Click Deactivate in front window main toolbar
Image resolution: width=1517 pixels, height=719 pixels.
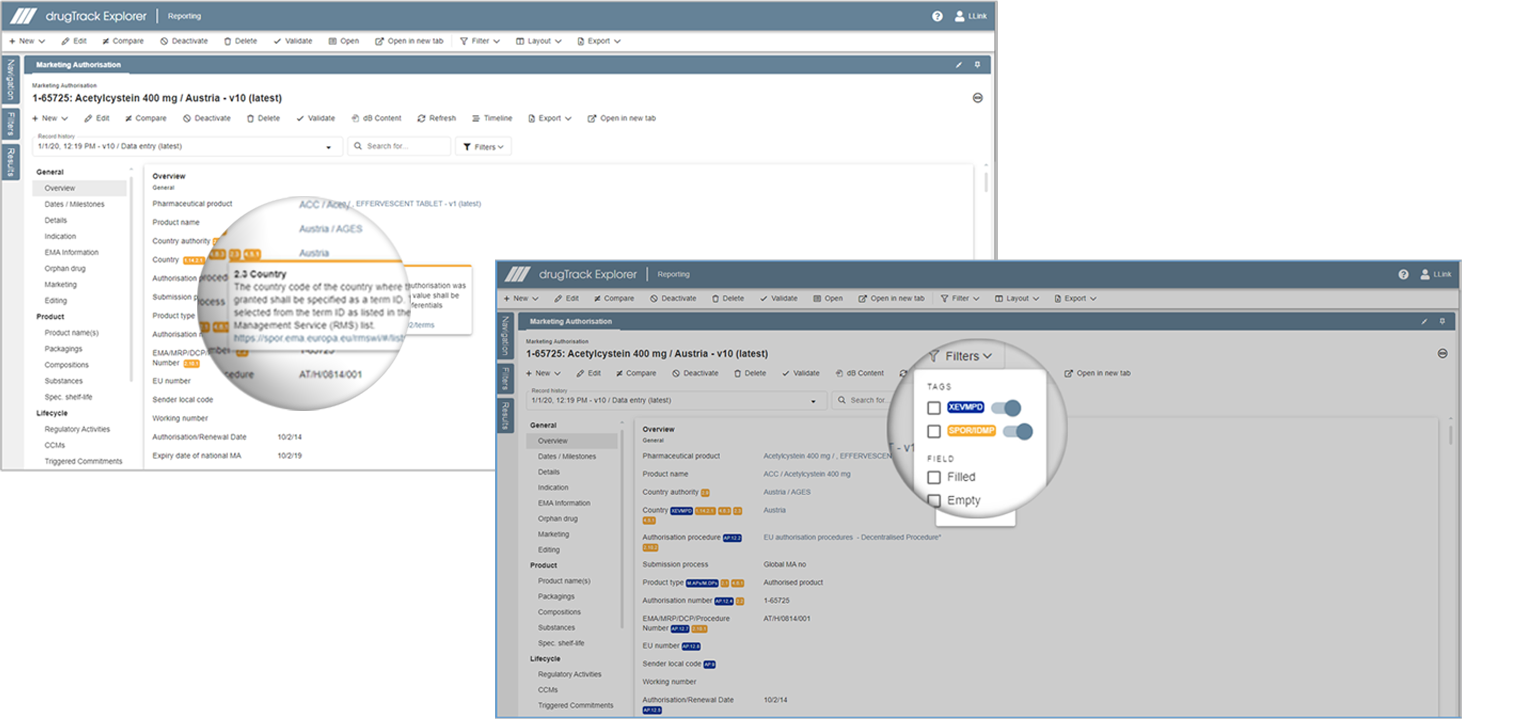pos(673,298)
